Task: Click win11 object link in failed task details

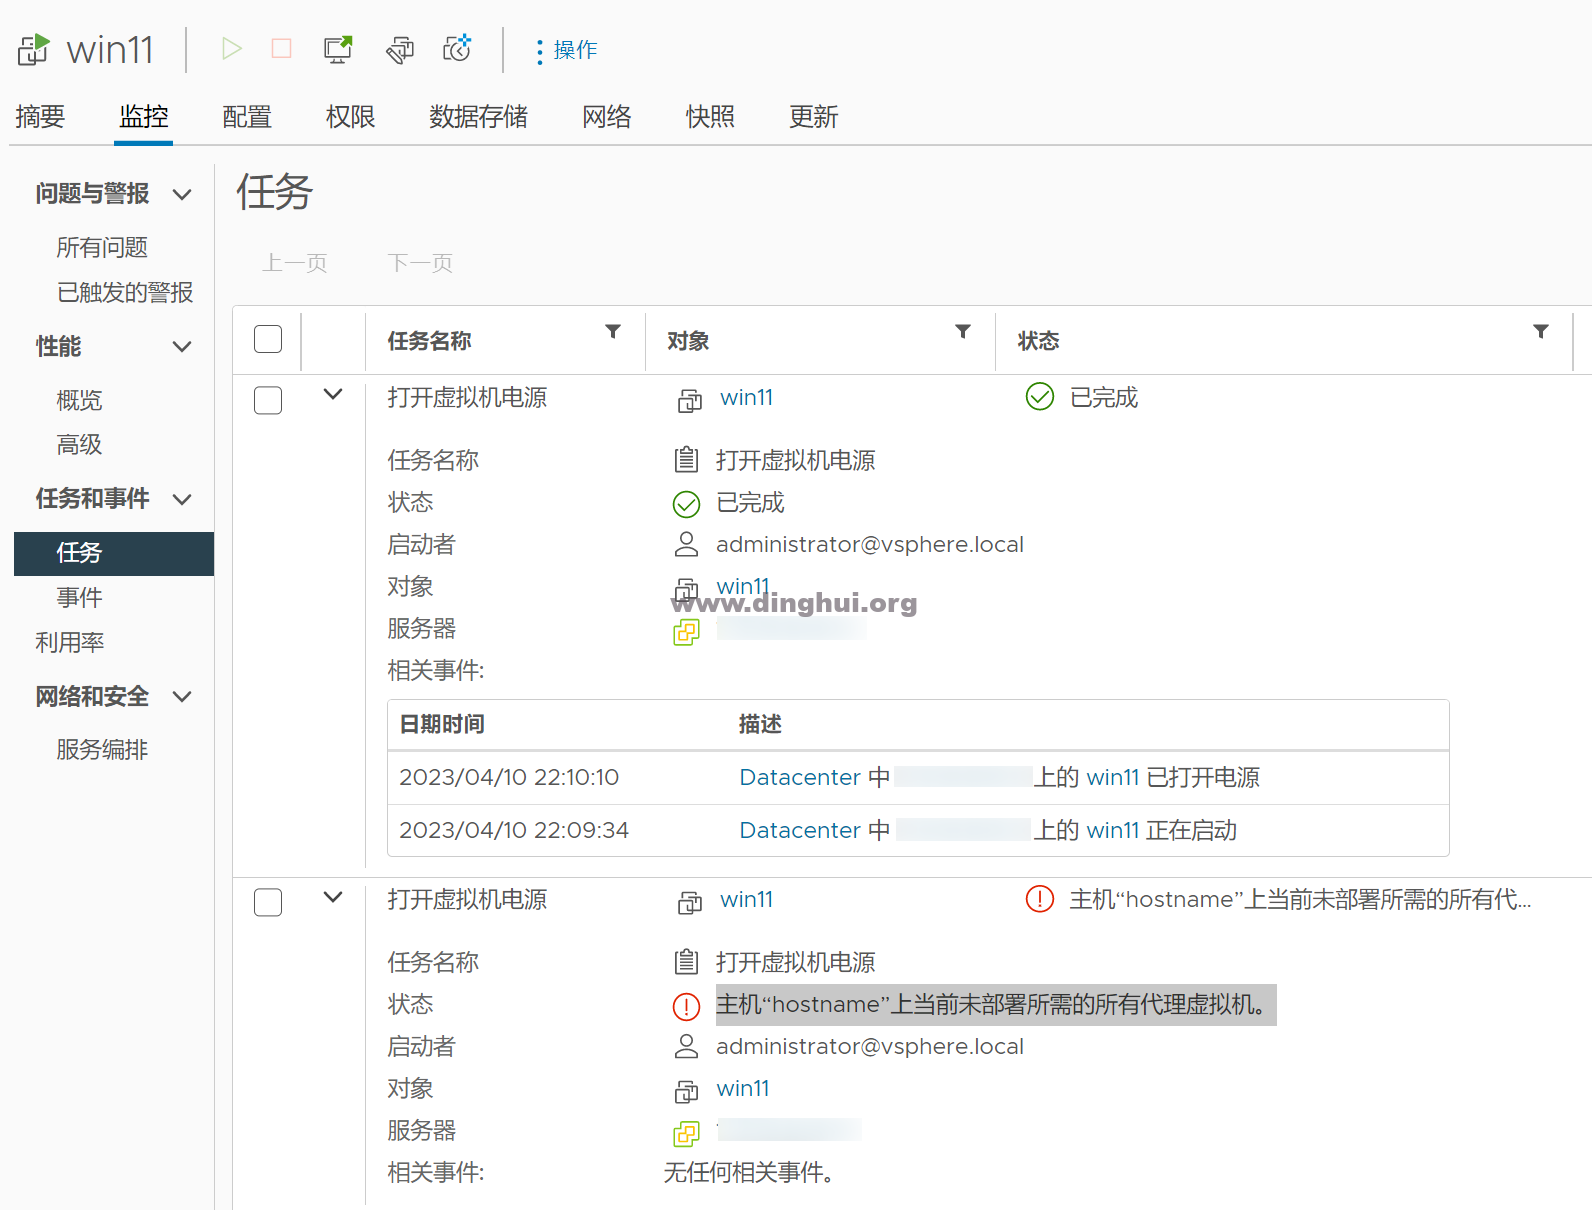Action: [743, 1088]
